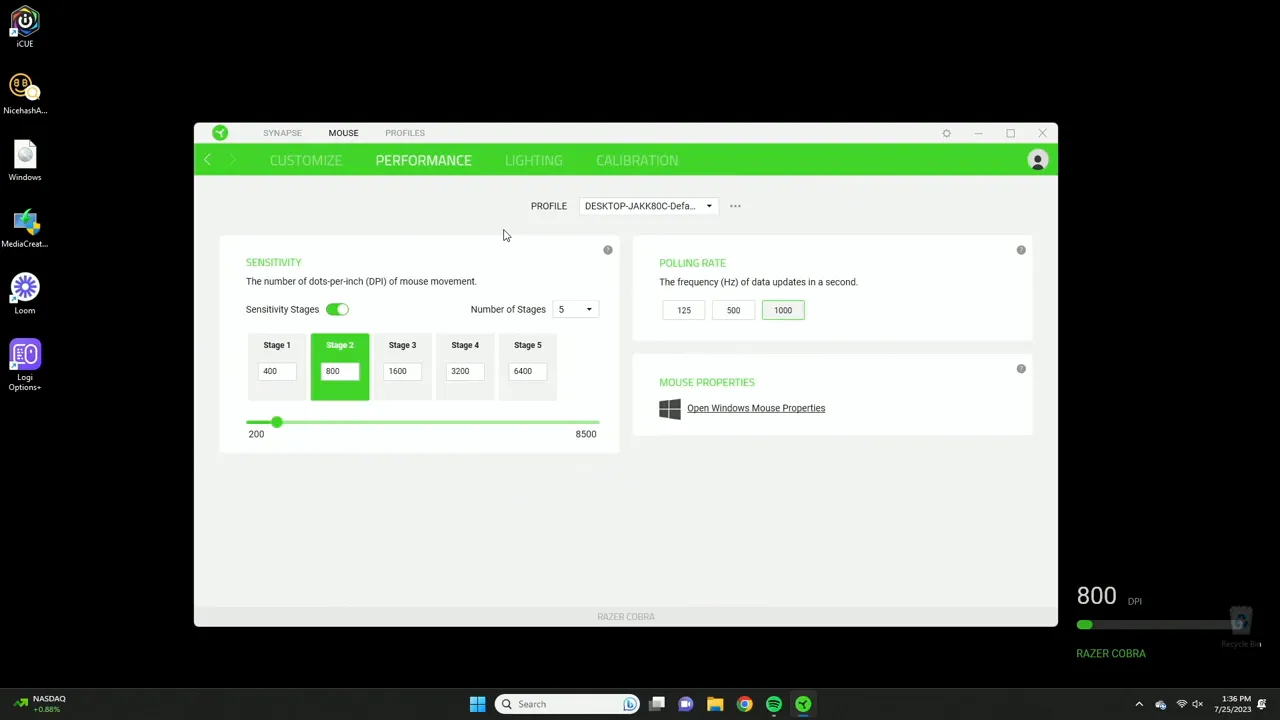Select the 500 Hz polling rate

coord(733,310)
